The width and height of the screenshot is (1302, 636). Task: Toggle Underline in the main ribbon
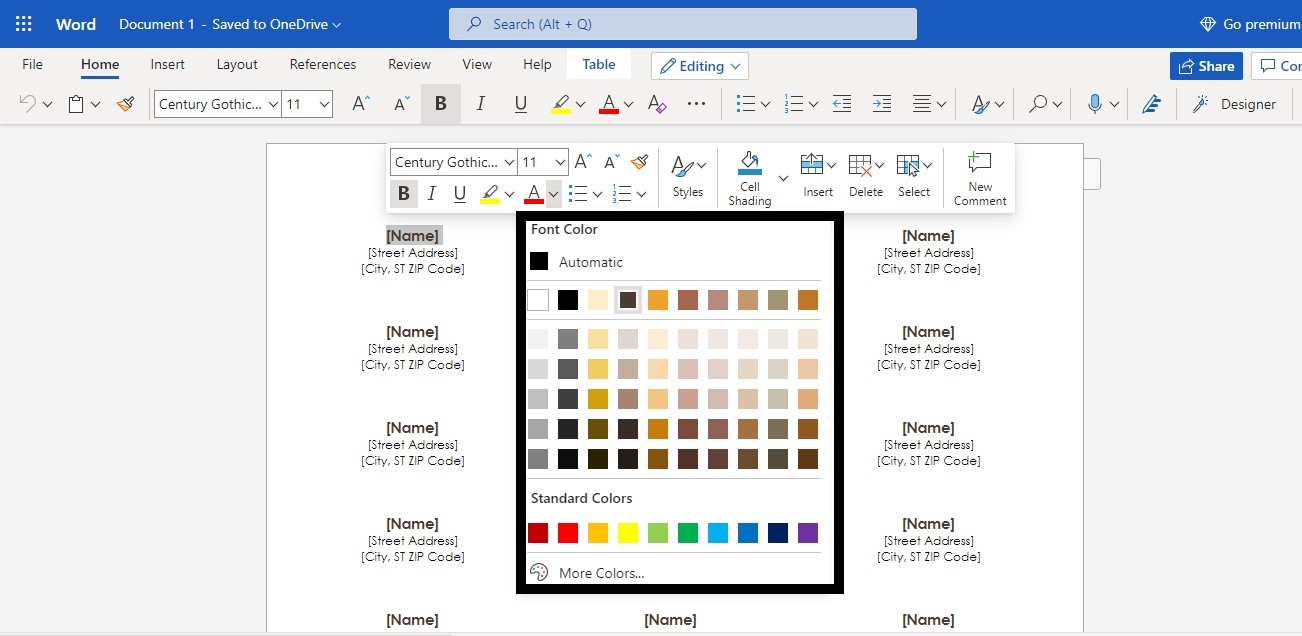(520, 104)
